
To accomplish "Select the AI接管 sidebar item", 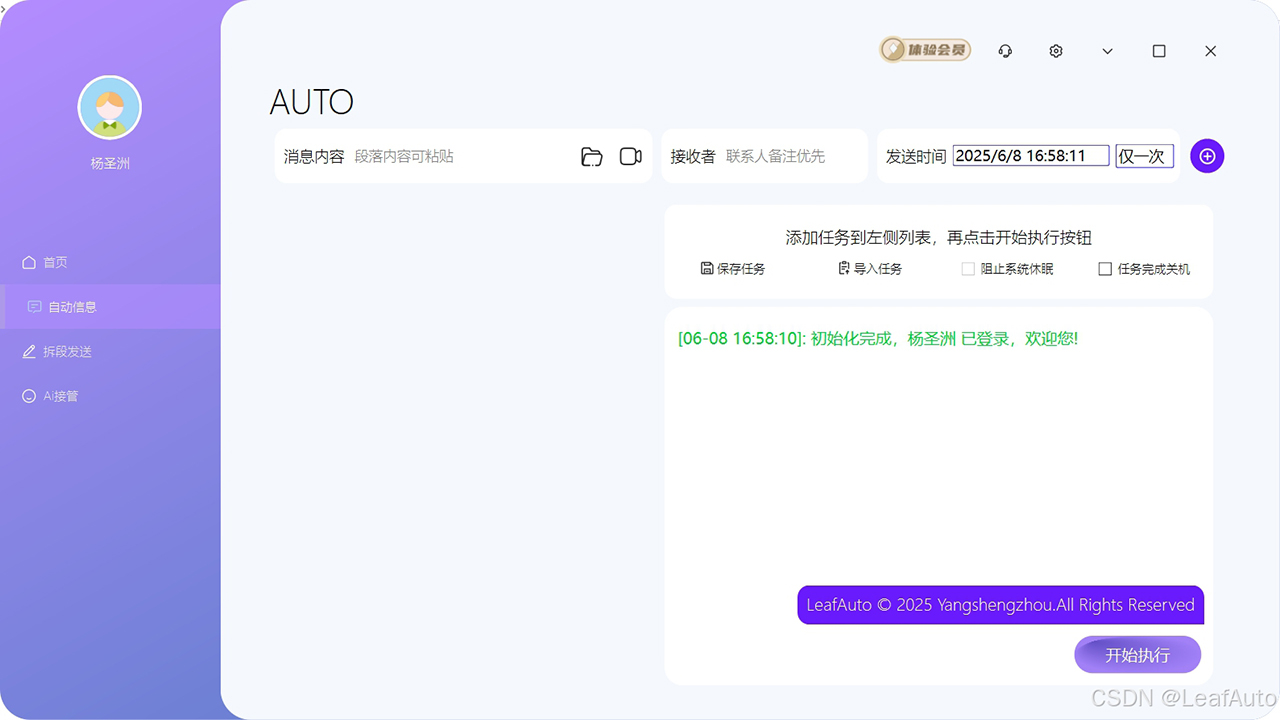I will pos(60,395).
